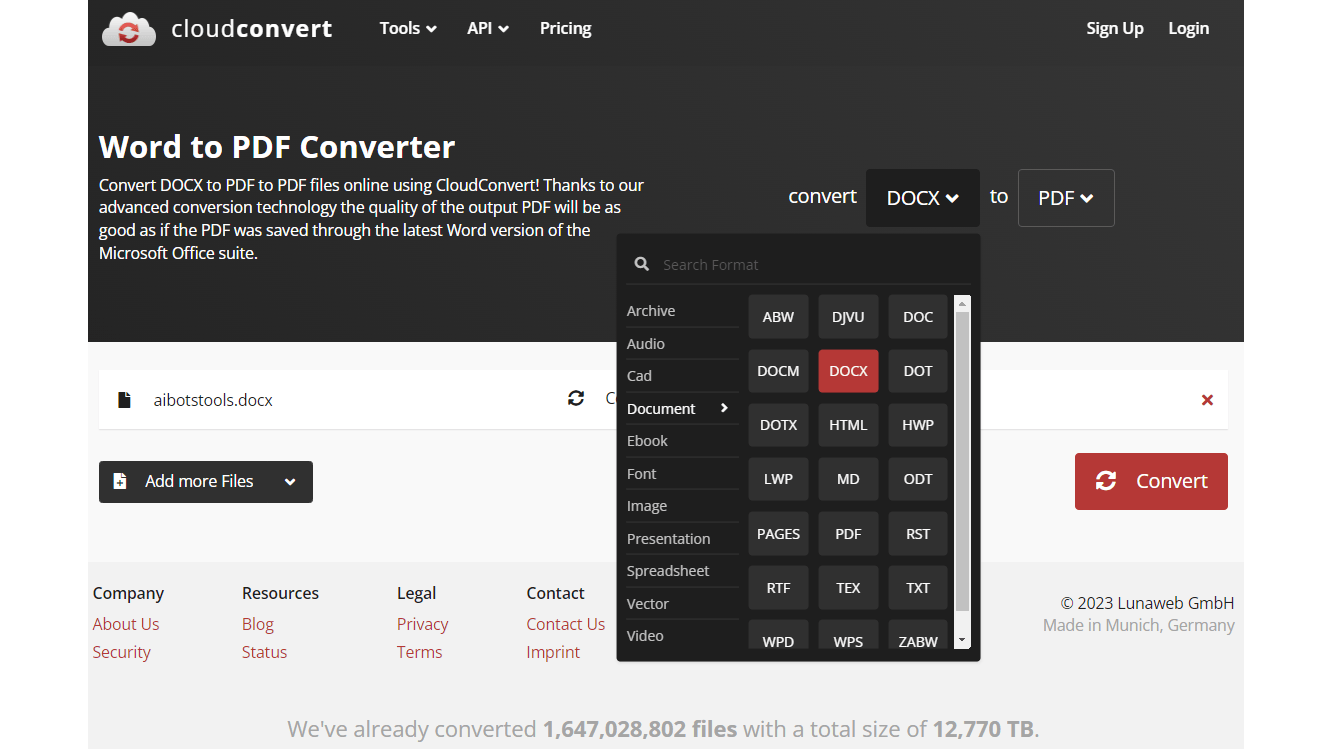This screenshot has width=1332, height=749.
Task: Open the Privacy footer link
Action: pyautogui.click(x=423, y=624)
